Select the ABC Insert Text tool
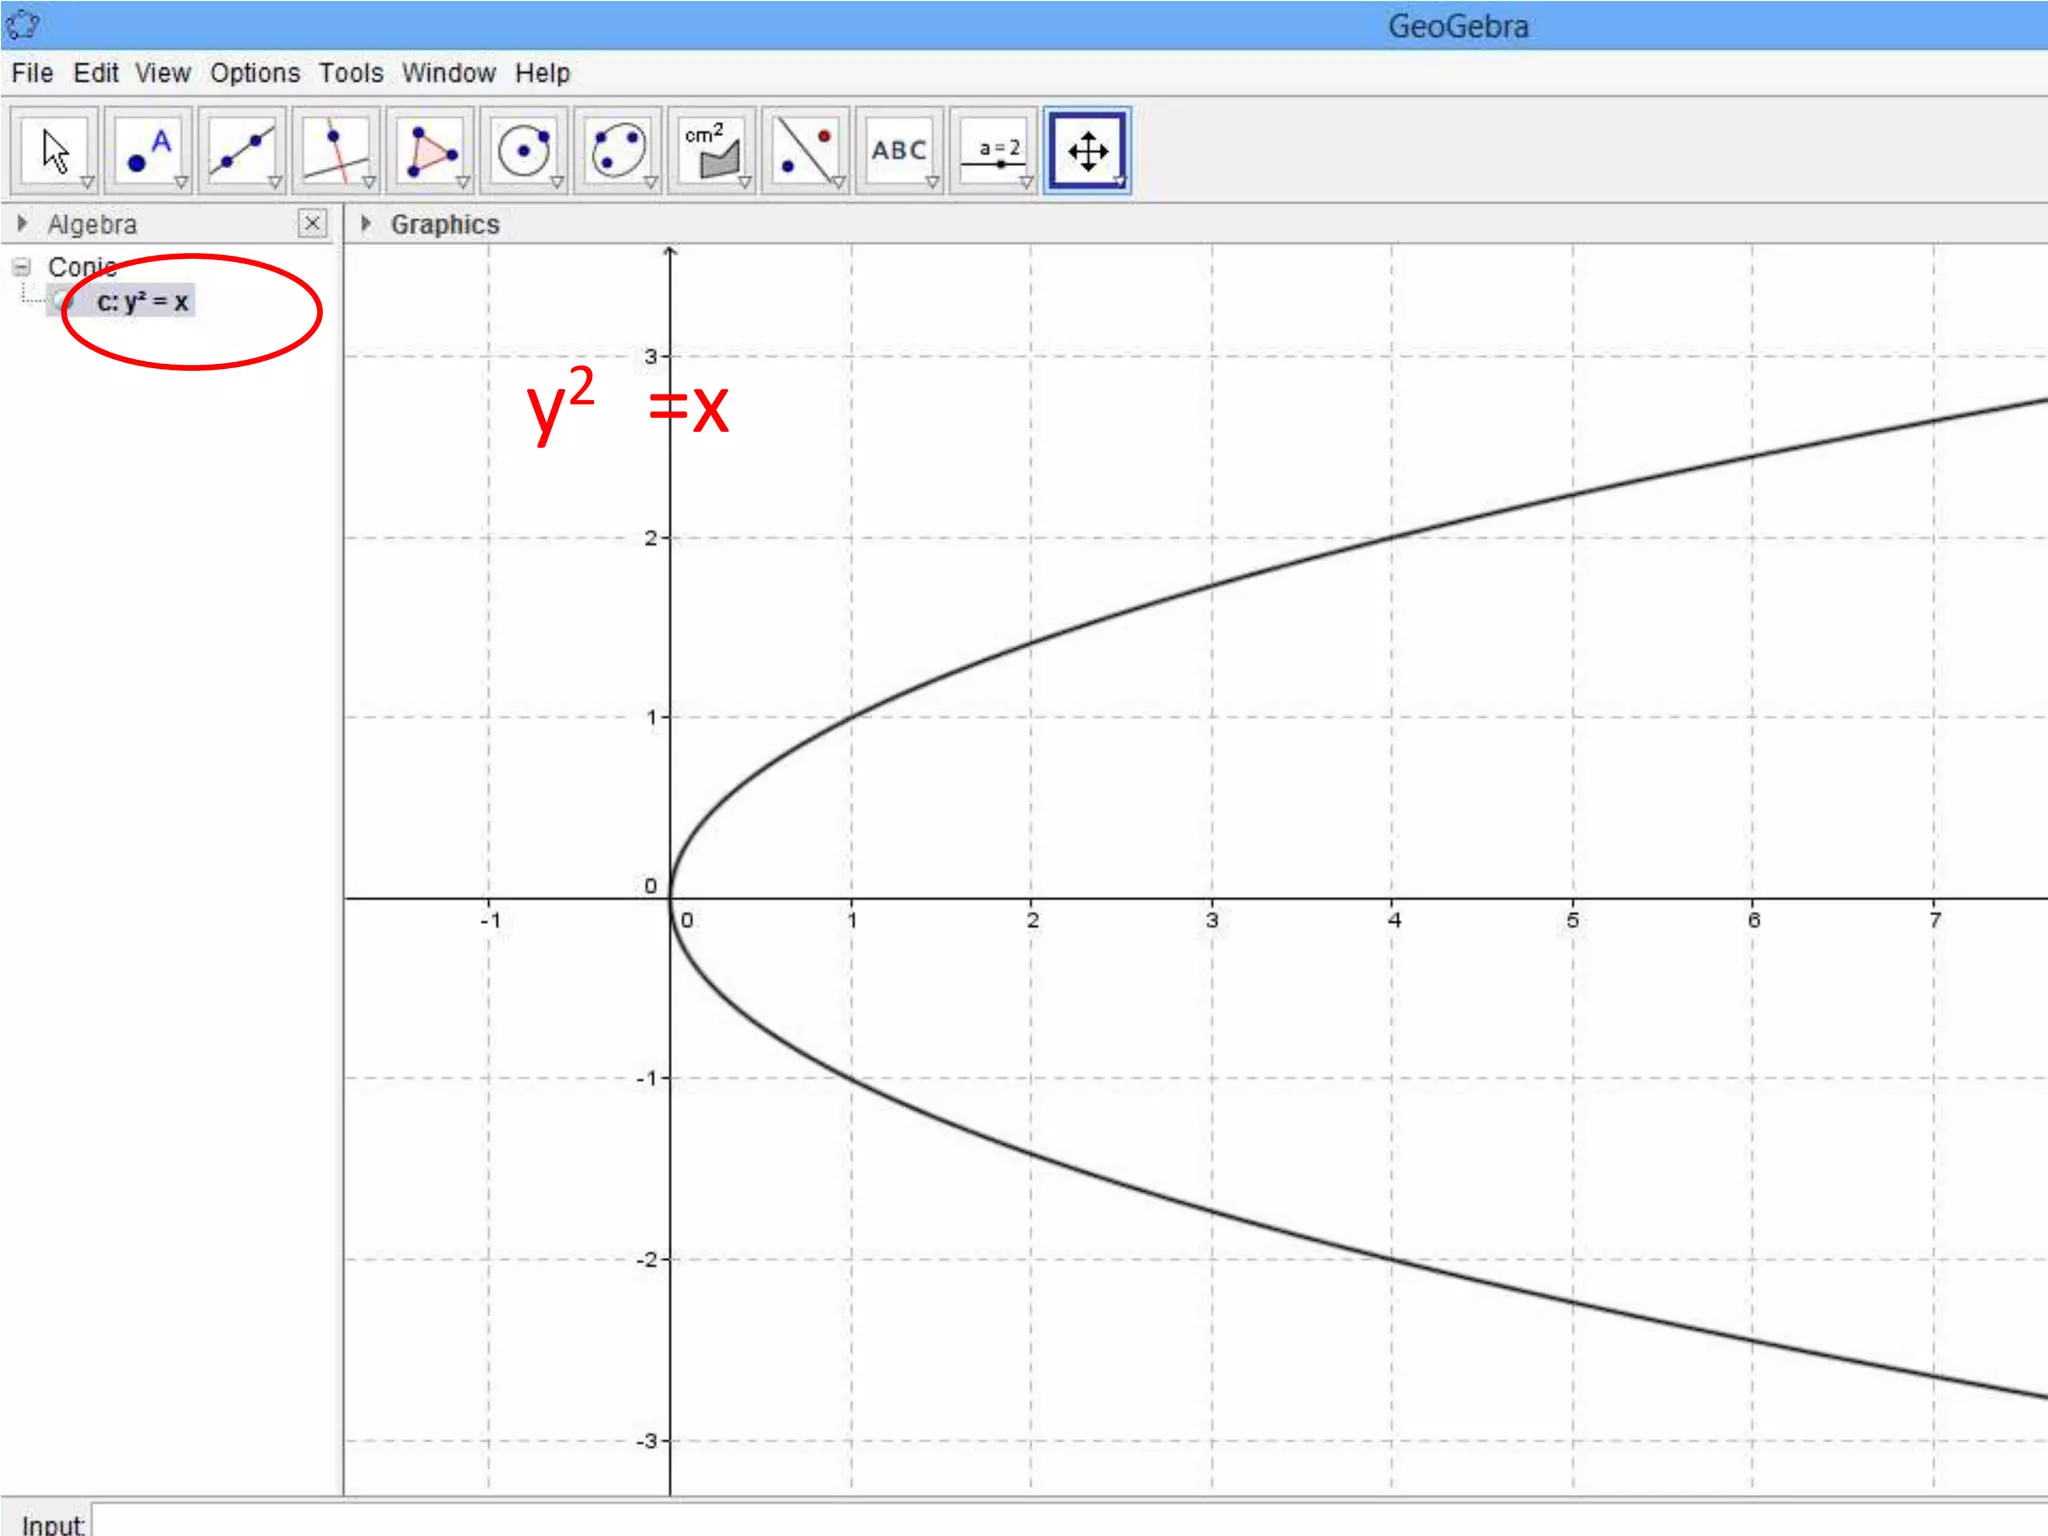The image size is (2048, 1536). (x=899, y=151)
